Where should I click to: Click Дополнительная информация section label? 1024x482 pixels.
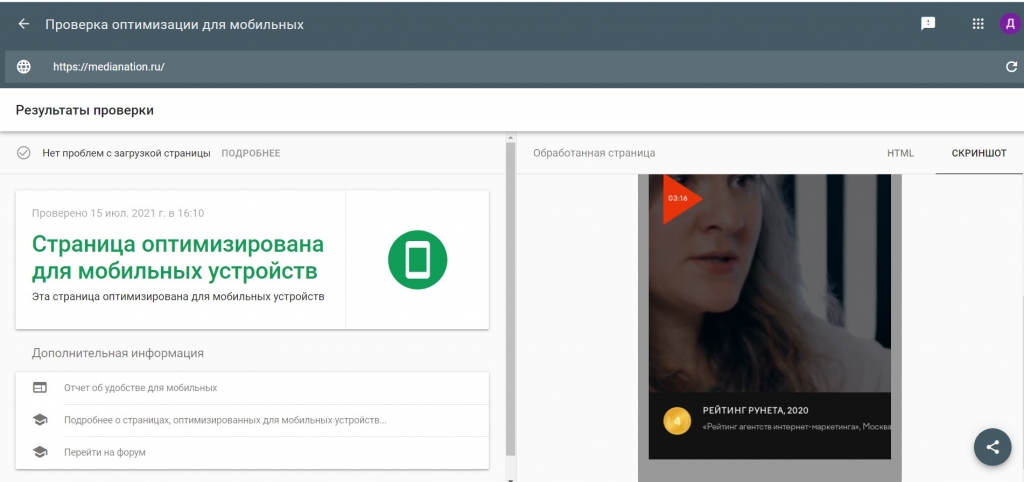[x=118, y=353]
